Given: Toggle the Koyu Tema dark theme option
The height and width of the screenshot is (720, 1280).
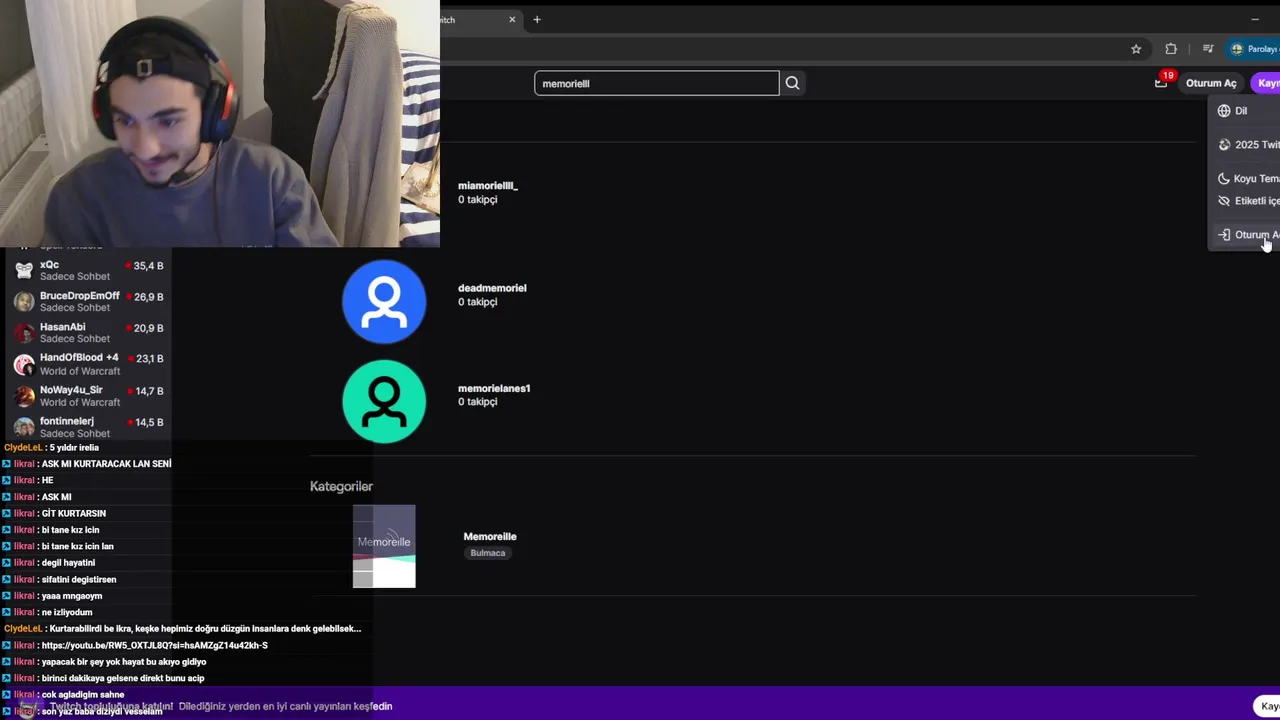Looking at the screenshot, I should (1246, 179).
